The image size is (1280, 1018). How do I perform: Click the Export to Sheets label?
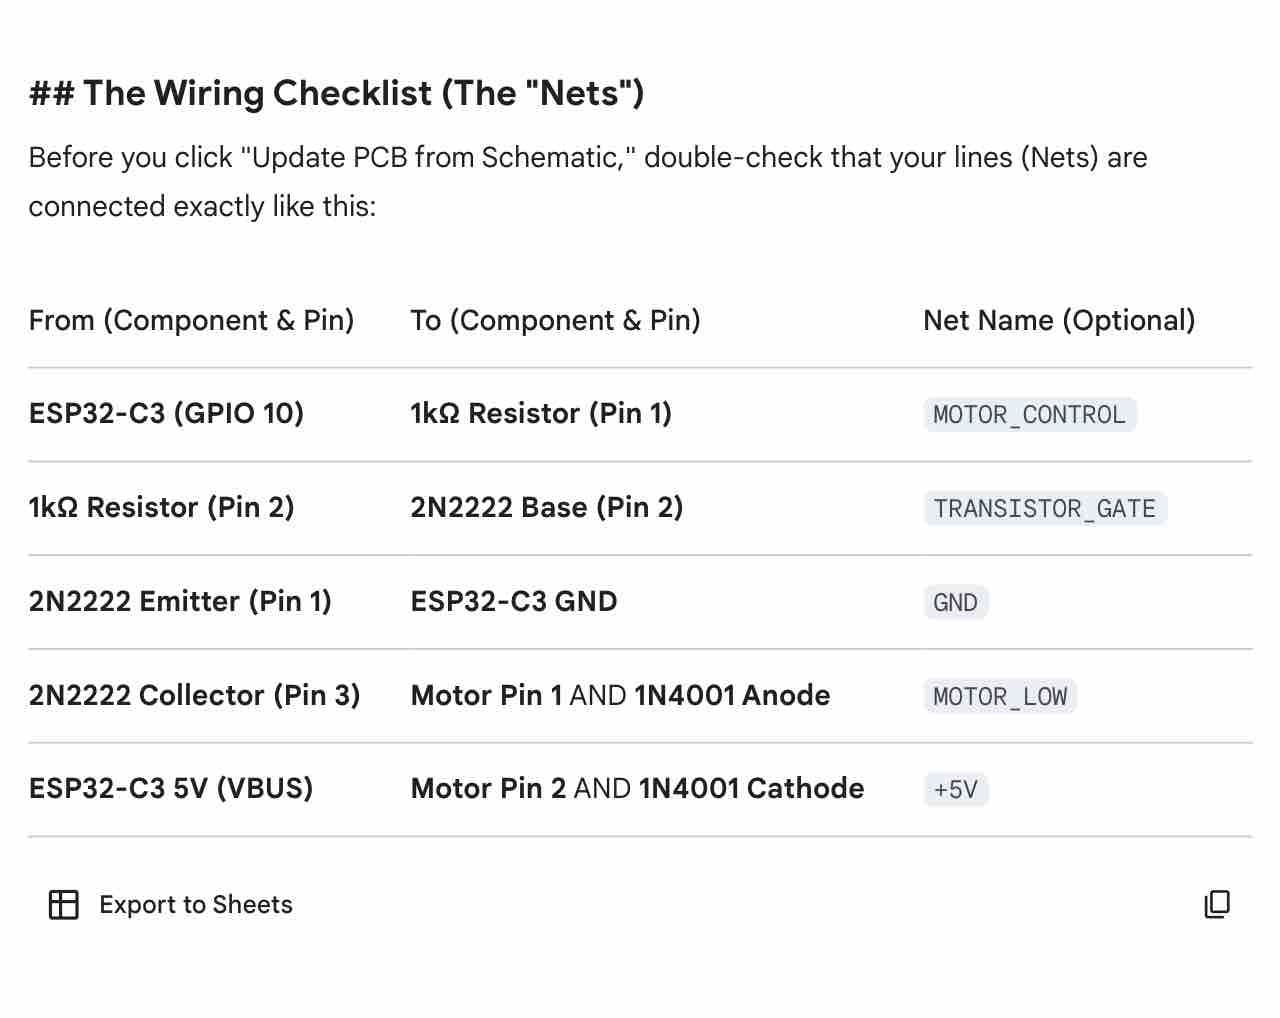196,904
